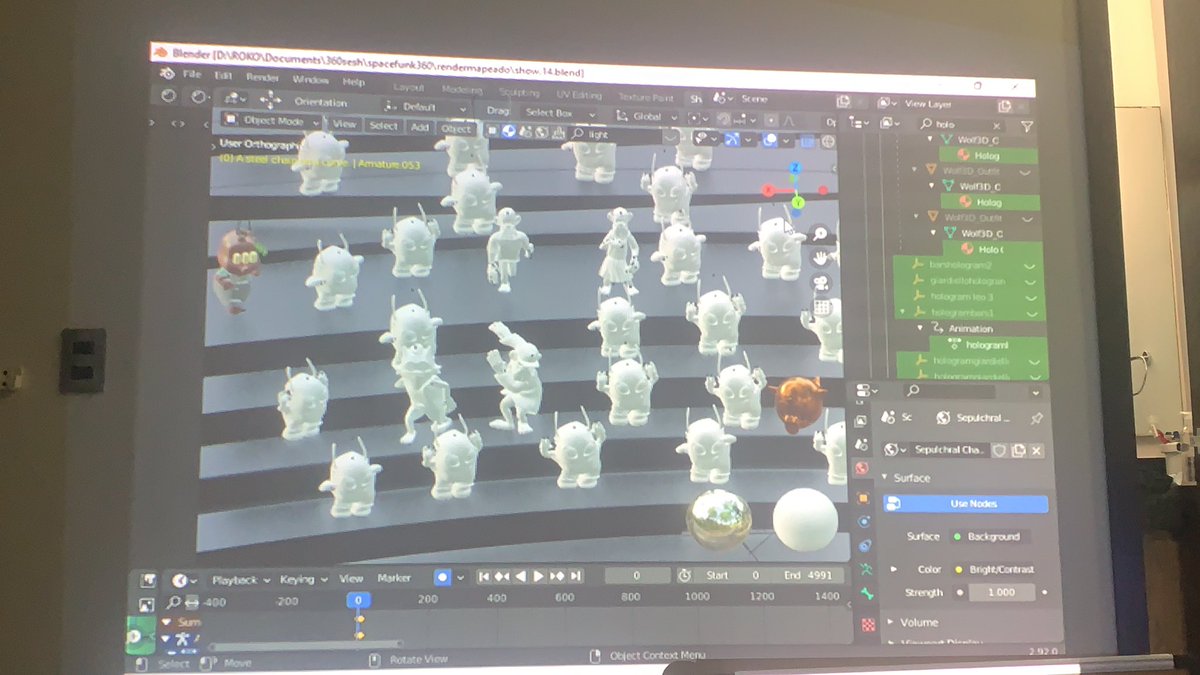Switch to the UV Editing workspace tab
The height and width of the screenshot is (675, 1200).
(x=579, y=95)
